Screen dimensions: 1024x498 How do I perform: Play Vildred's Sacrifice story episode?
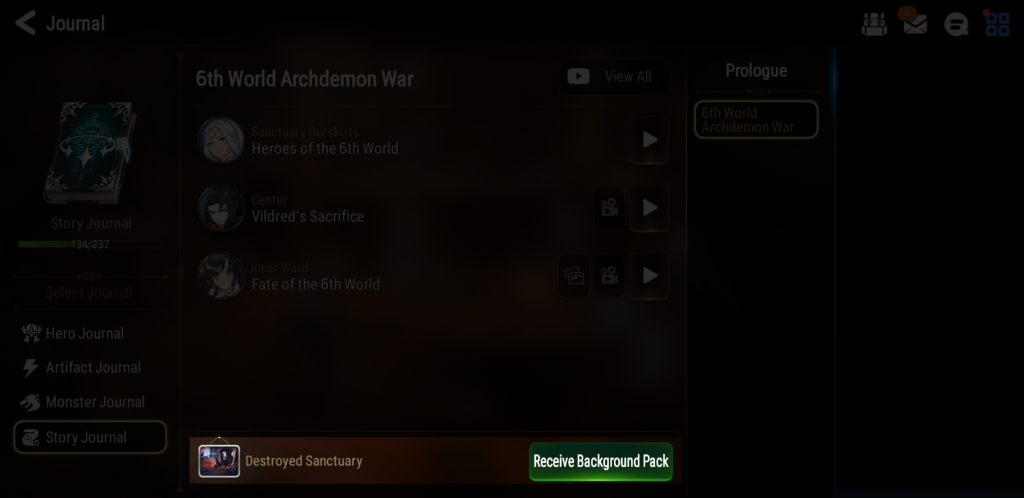649,208
